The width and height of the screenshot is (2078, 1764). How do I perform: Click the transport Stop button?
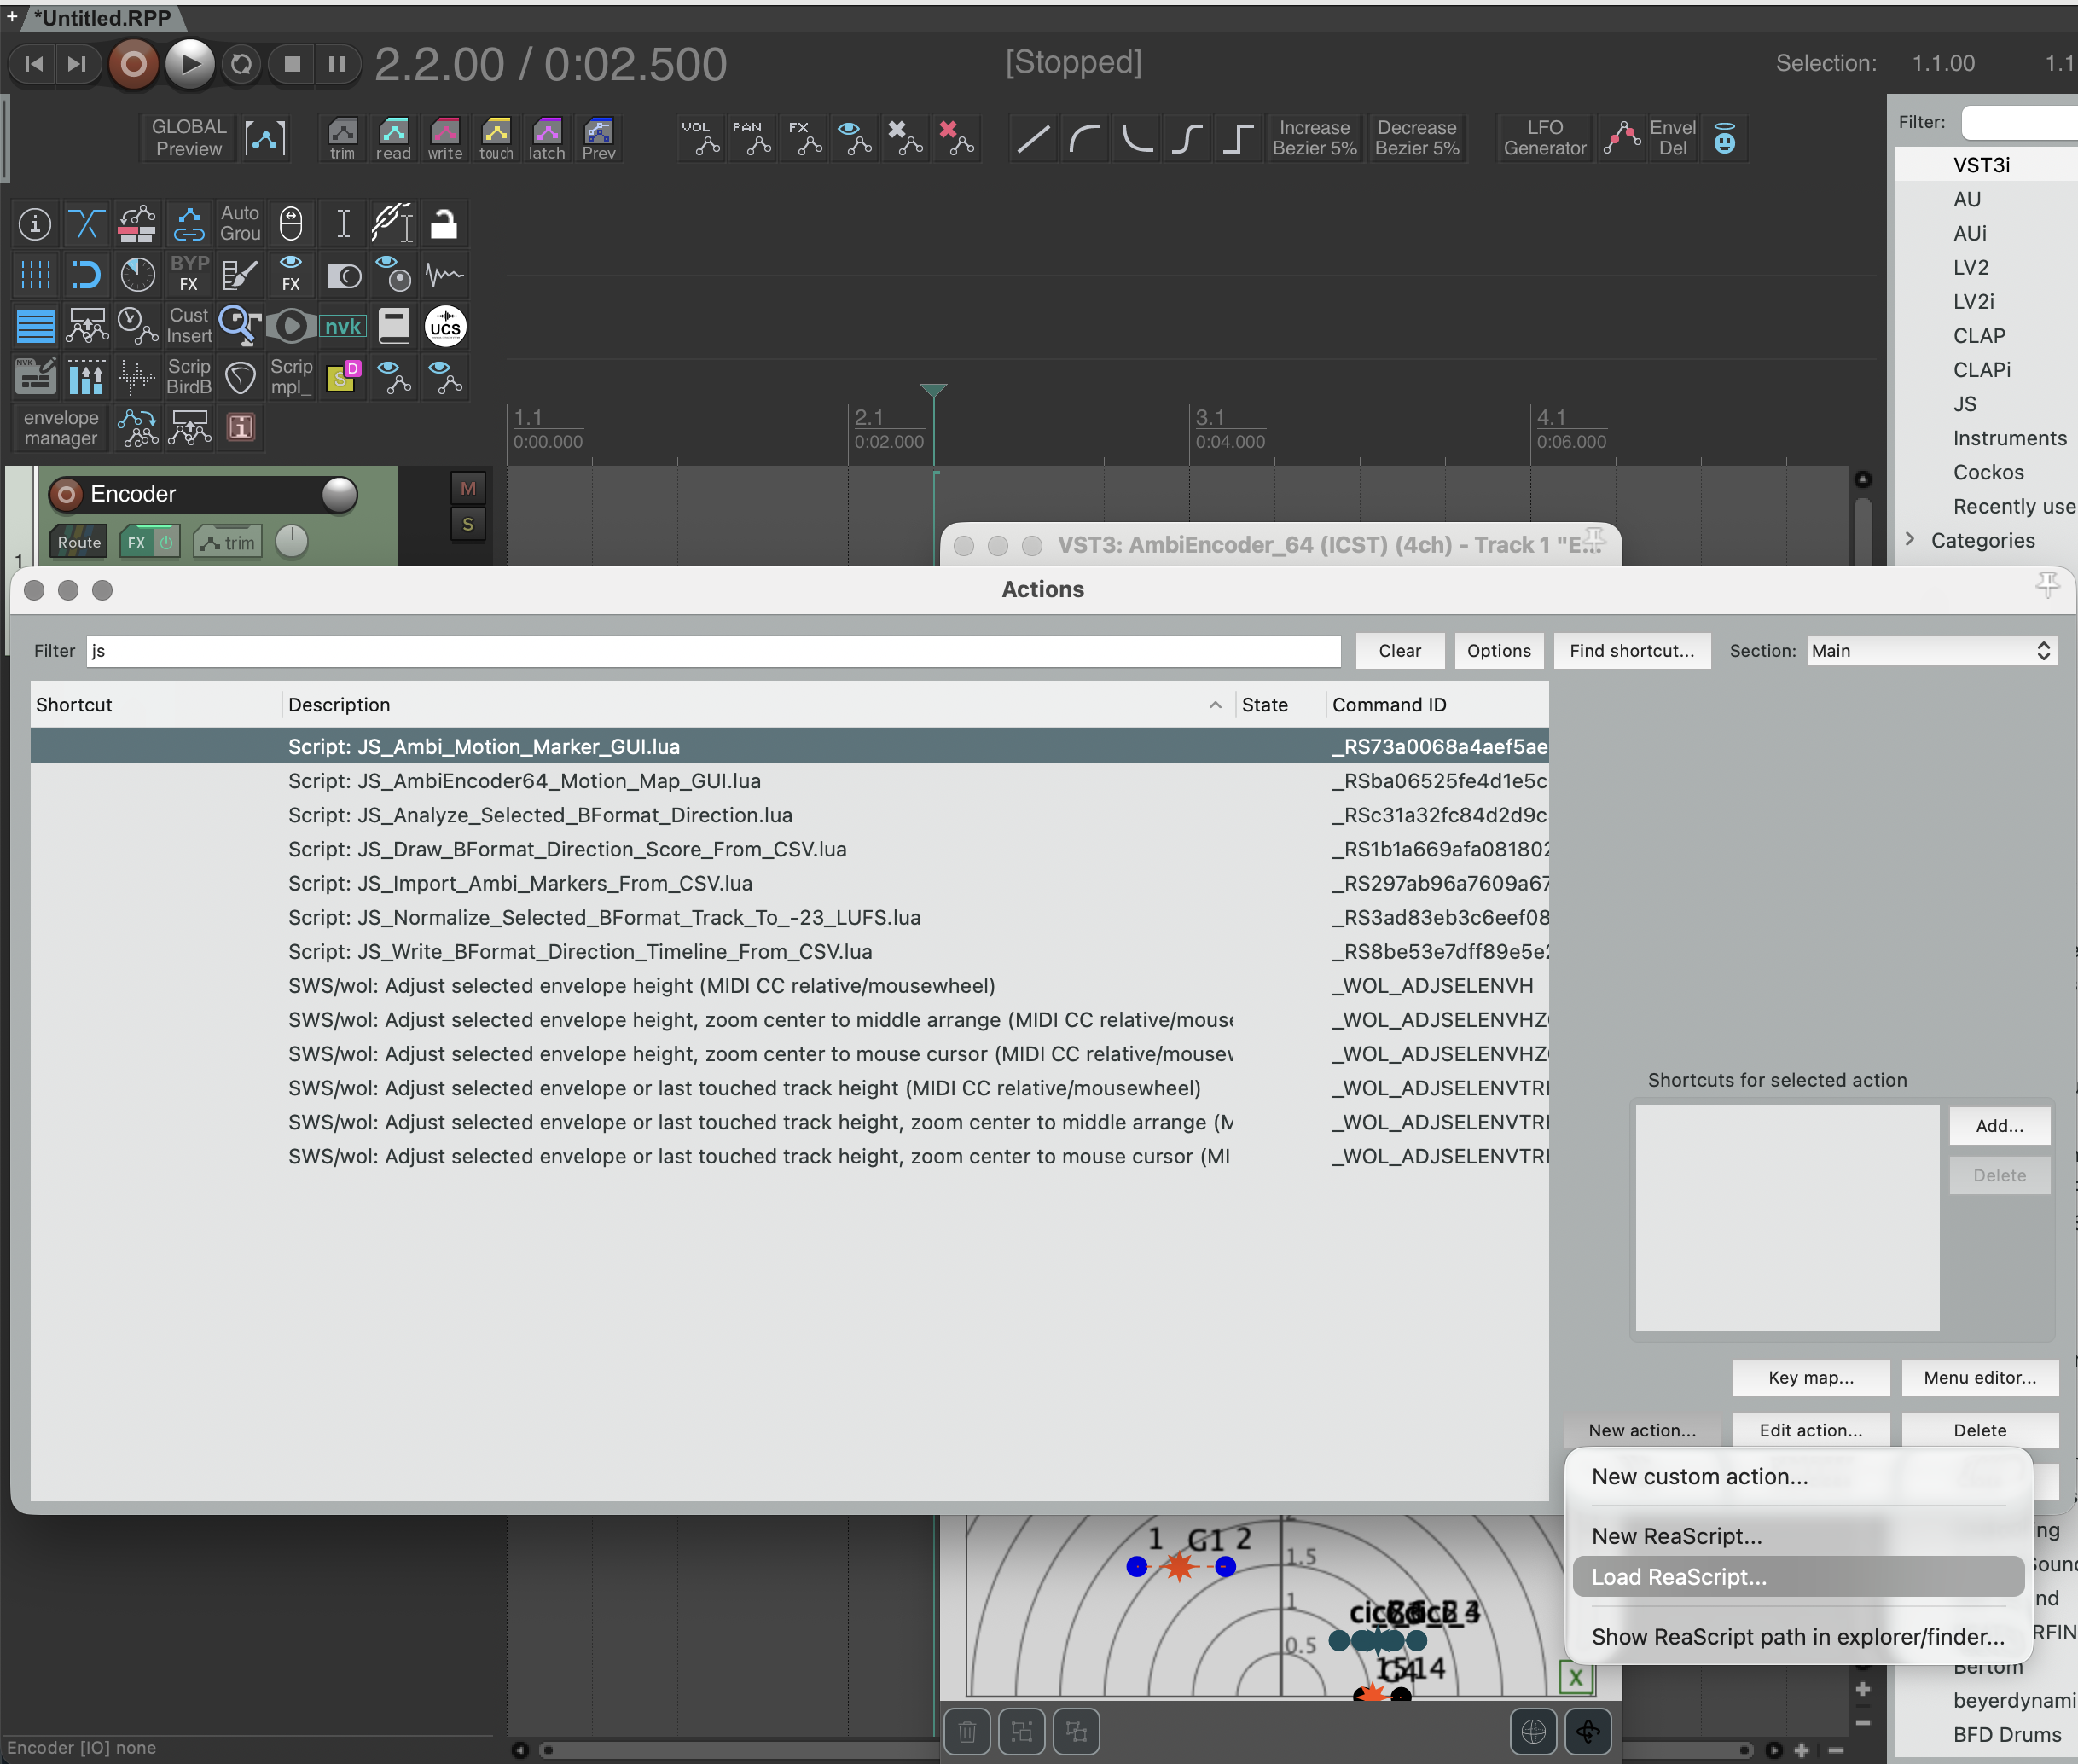[x=292, y=64]
